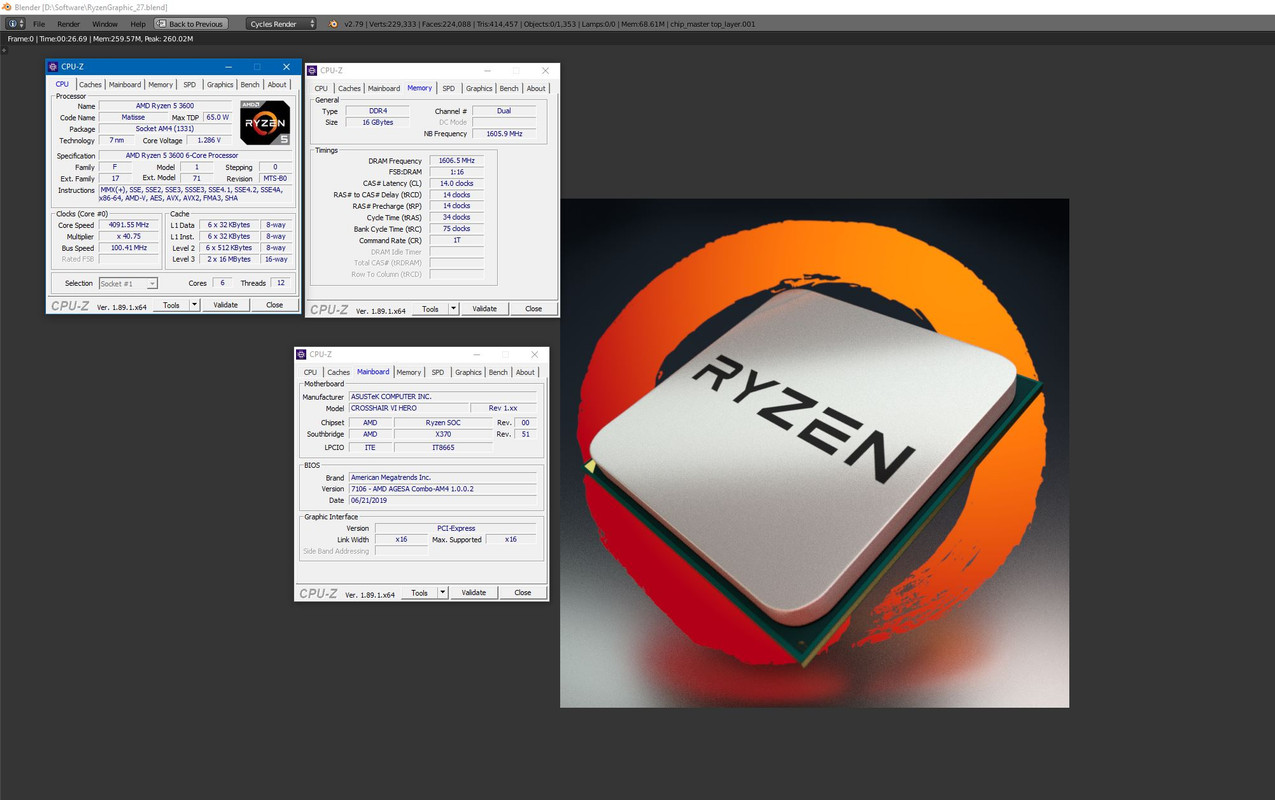The image size is (1275, 800).
Task: Open the Graphics tab in the CPU window
Action: (x=220, y=85)
